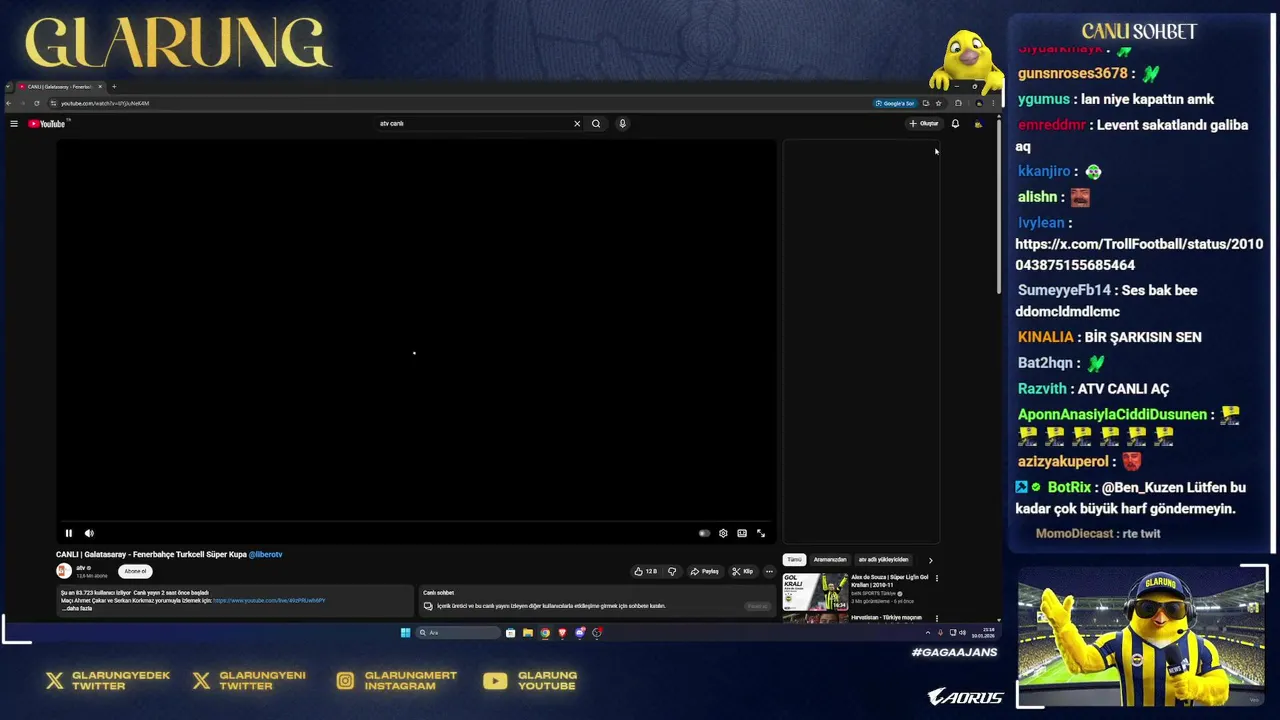Open the atv channel avatar

coord(64,571)
